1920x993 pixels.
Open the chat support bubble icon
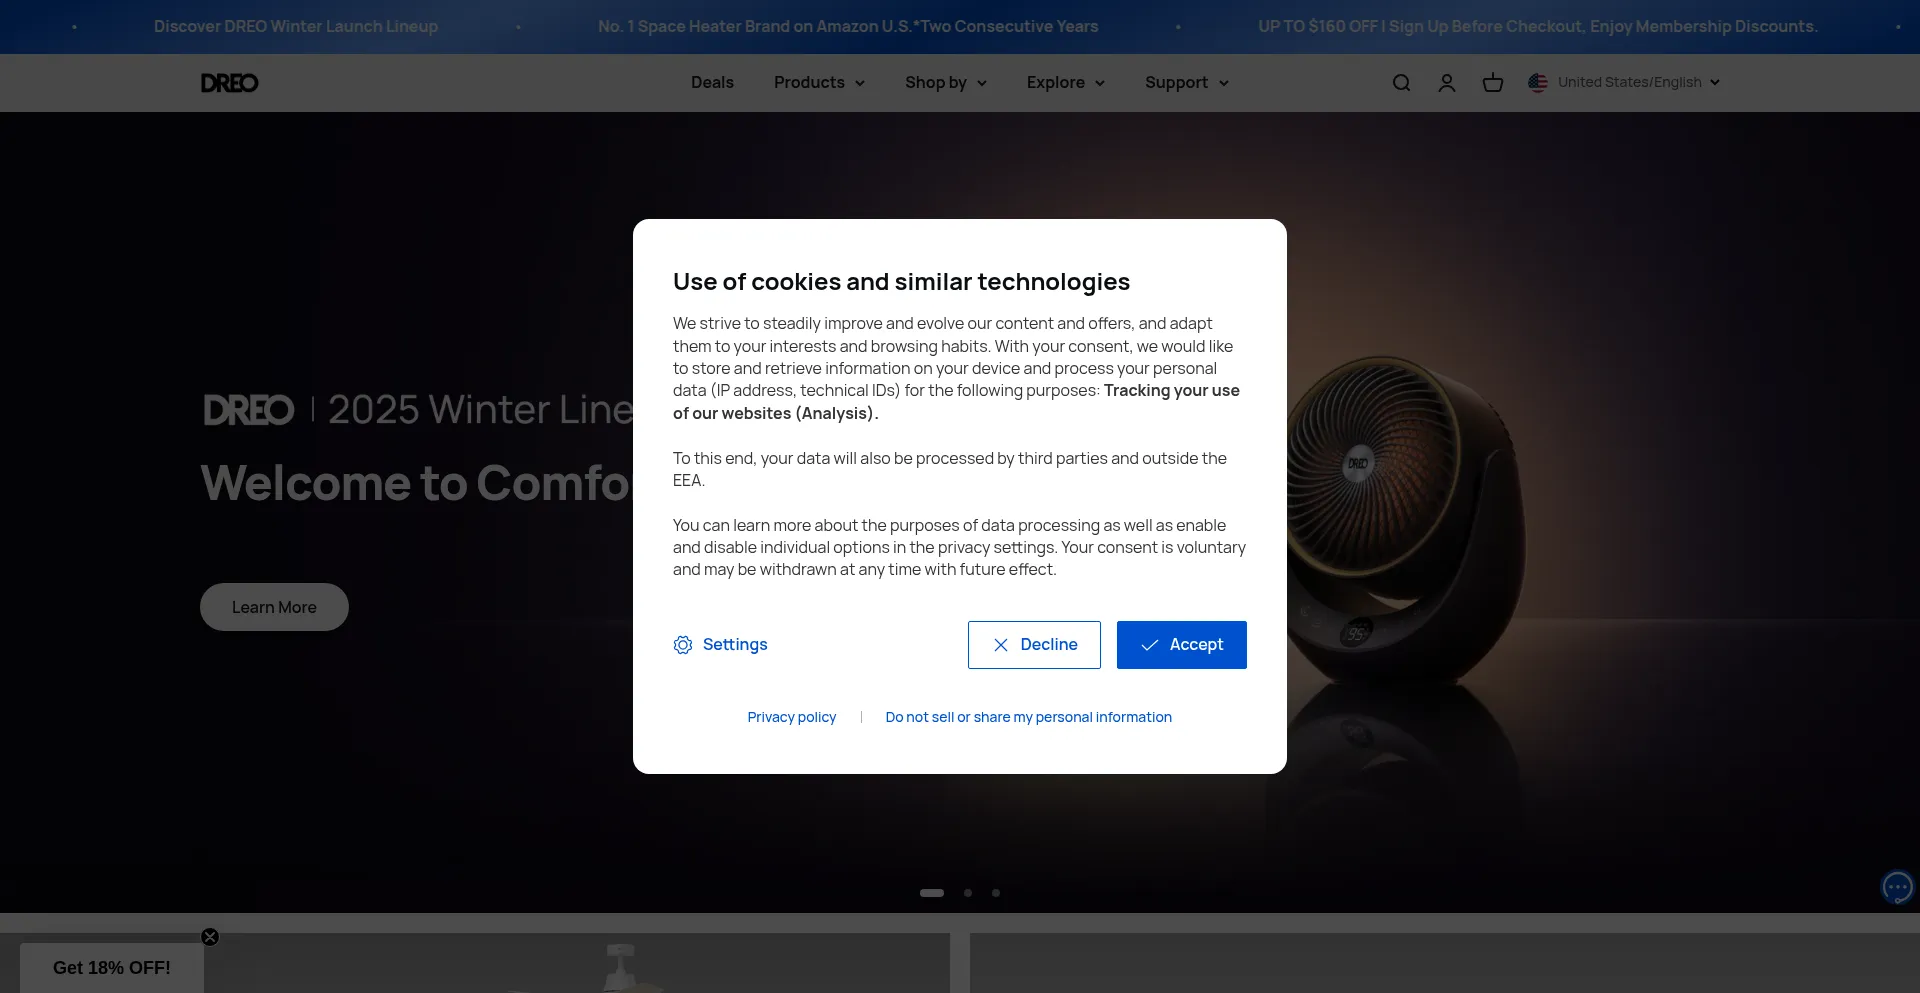[1897, 887]
